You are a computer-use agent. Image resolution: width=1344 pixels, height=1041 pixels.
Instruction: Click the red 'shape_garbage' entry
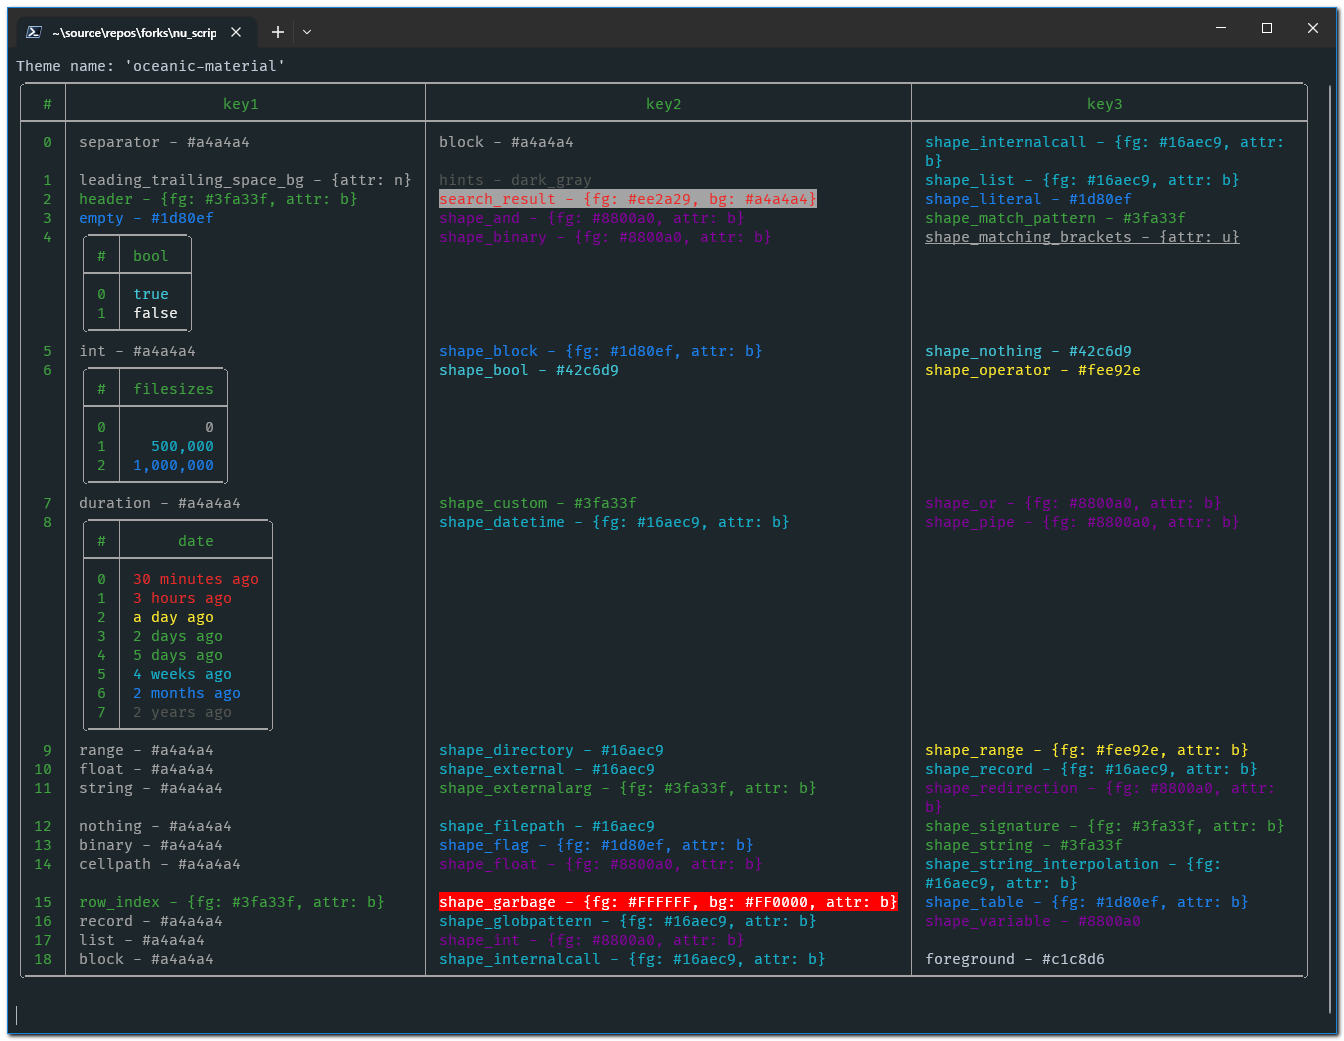668,902
